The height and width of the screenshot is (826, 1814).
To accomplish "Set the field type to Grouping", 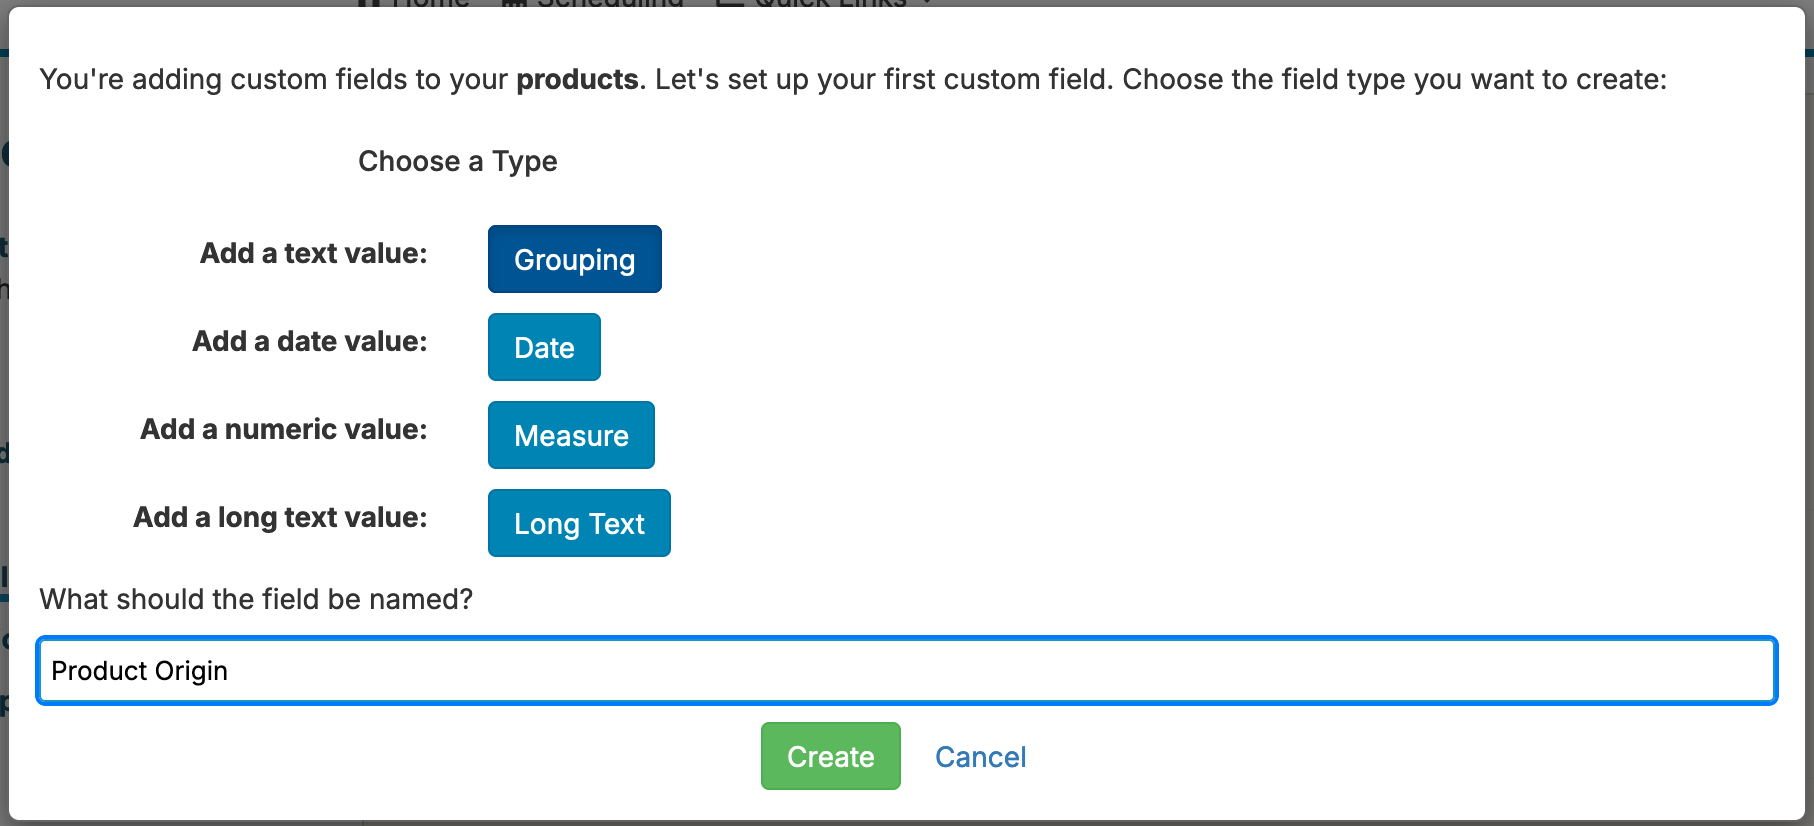I will pyautogui.click(x=574, y=259).
